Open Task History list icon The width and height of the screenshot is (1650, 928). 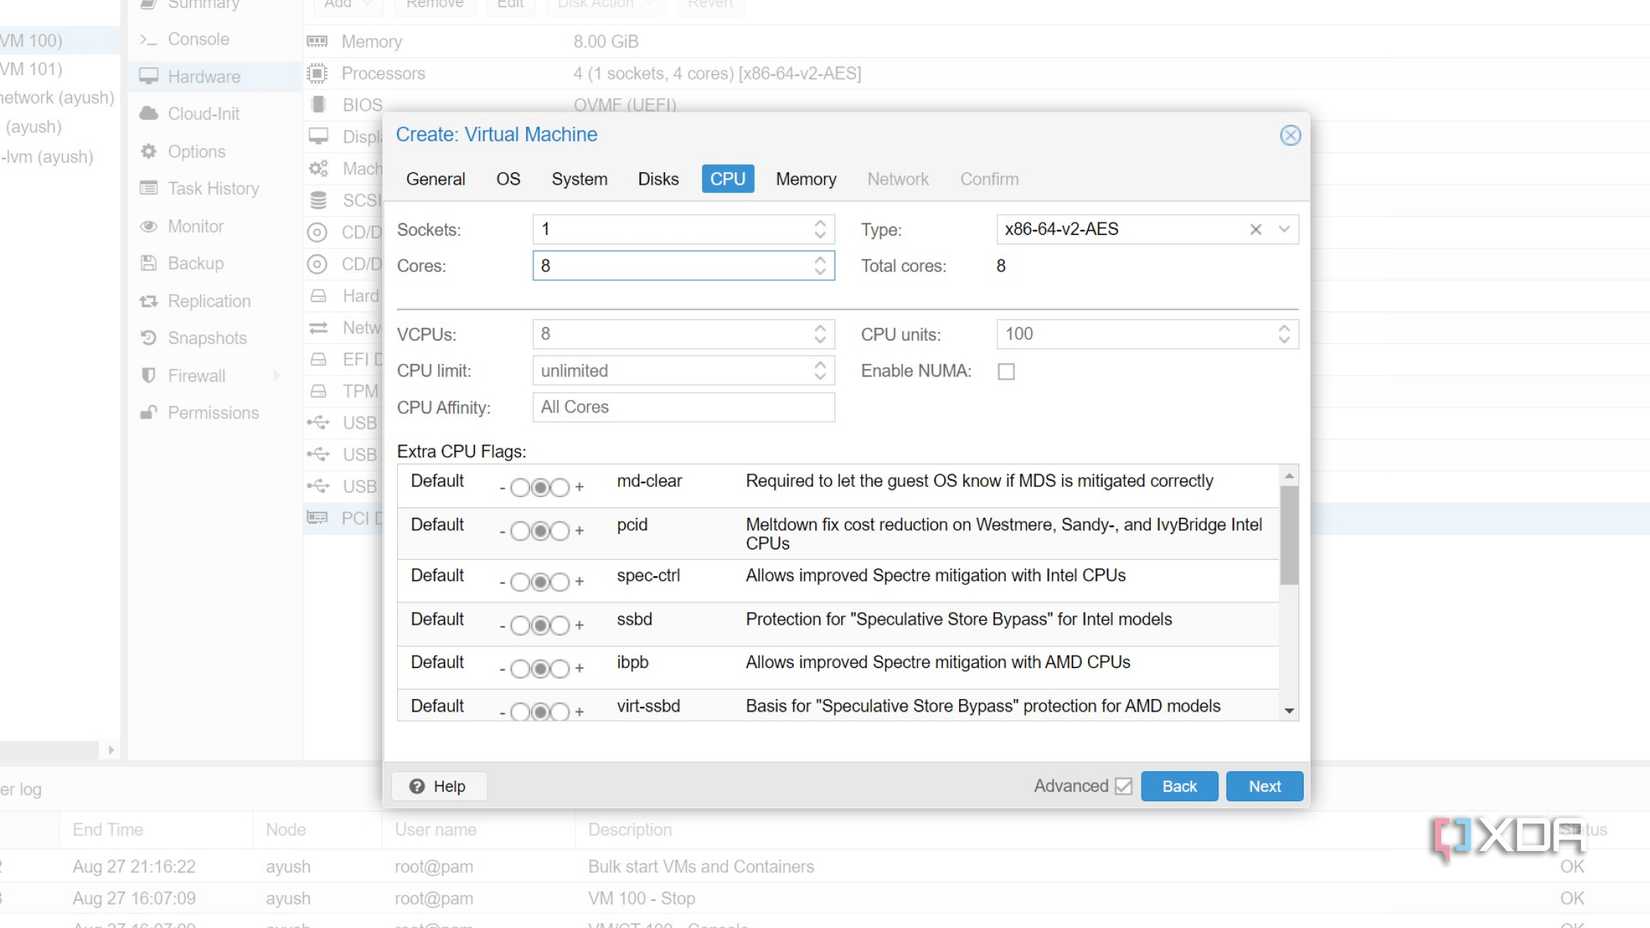click(149, 188)
